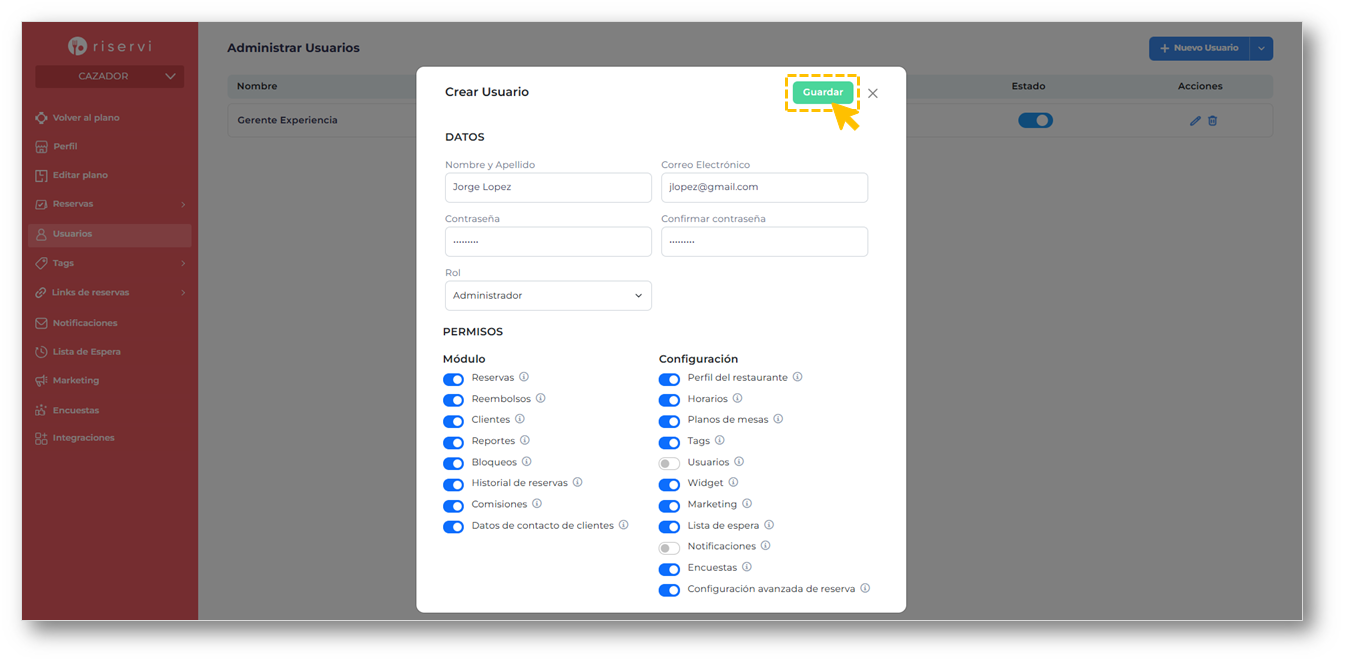Click the Correo Electrónico input field

[764, 187]
